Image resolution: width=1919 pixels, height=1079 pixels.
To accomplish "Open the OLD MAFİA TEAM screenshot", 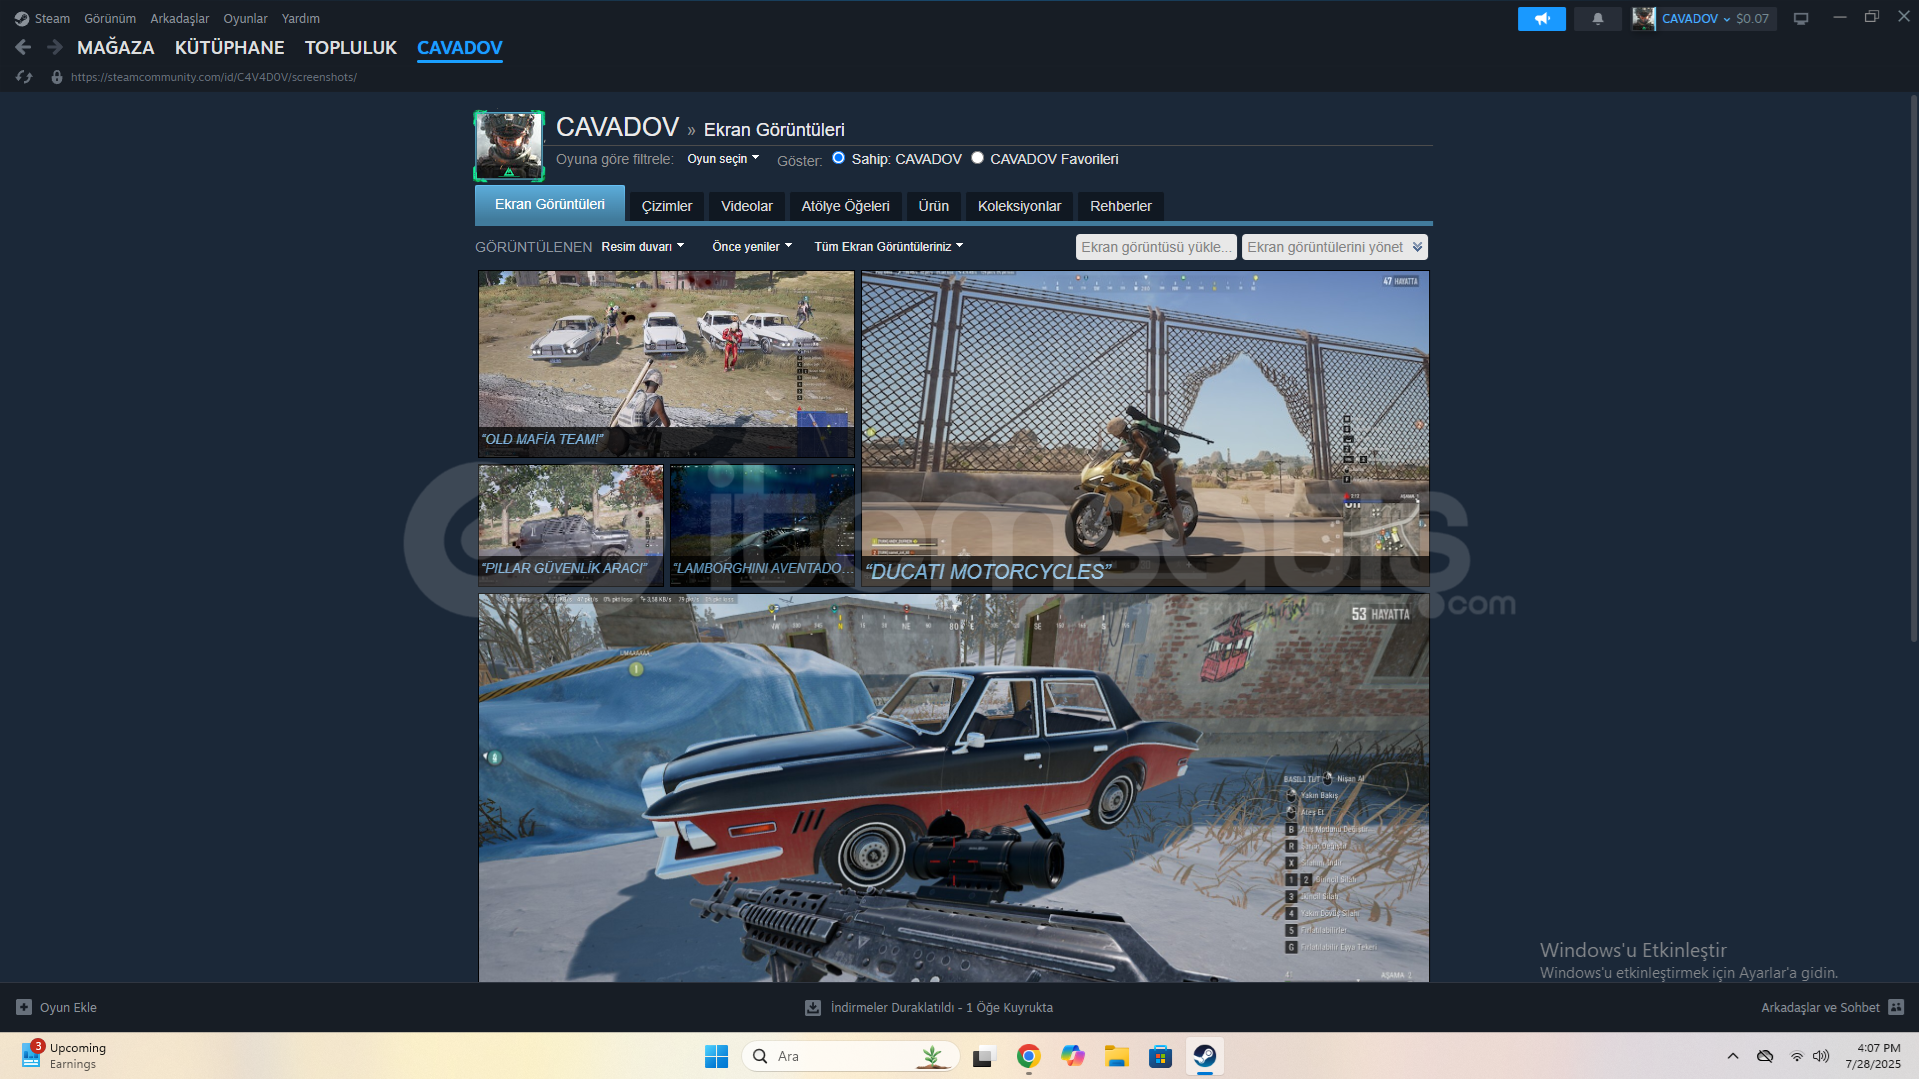I will [666, 364].
